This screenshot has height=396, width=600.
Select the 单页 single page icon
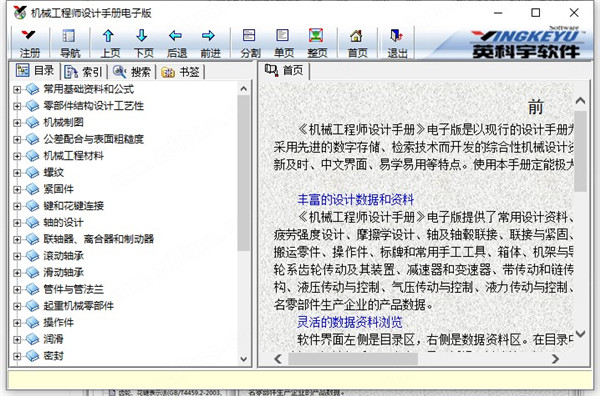283,43
